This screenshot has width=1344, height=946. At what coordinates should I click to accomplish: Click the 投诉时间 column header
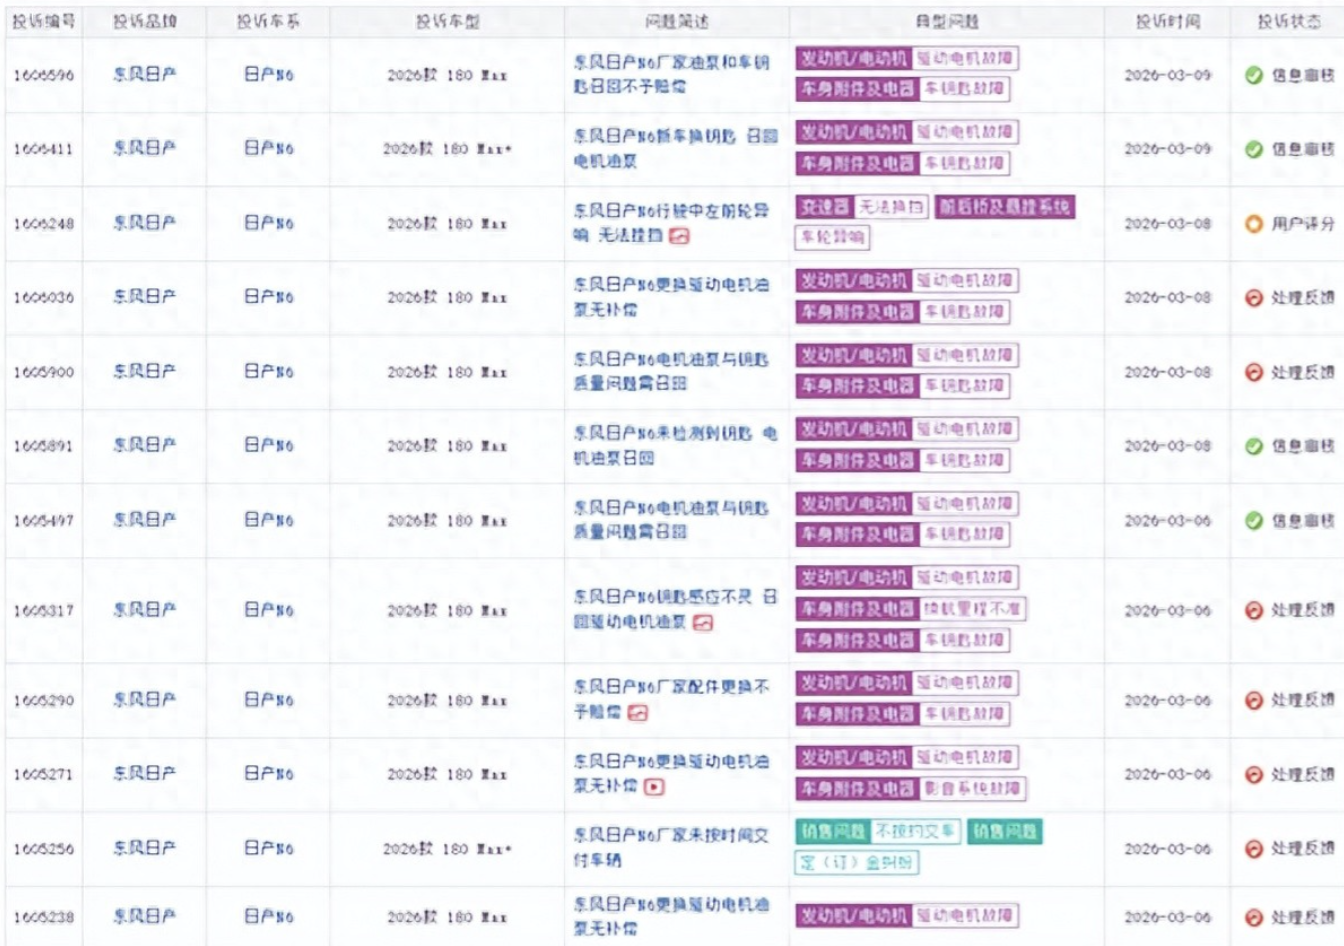[x=1167, y=21]
